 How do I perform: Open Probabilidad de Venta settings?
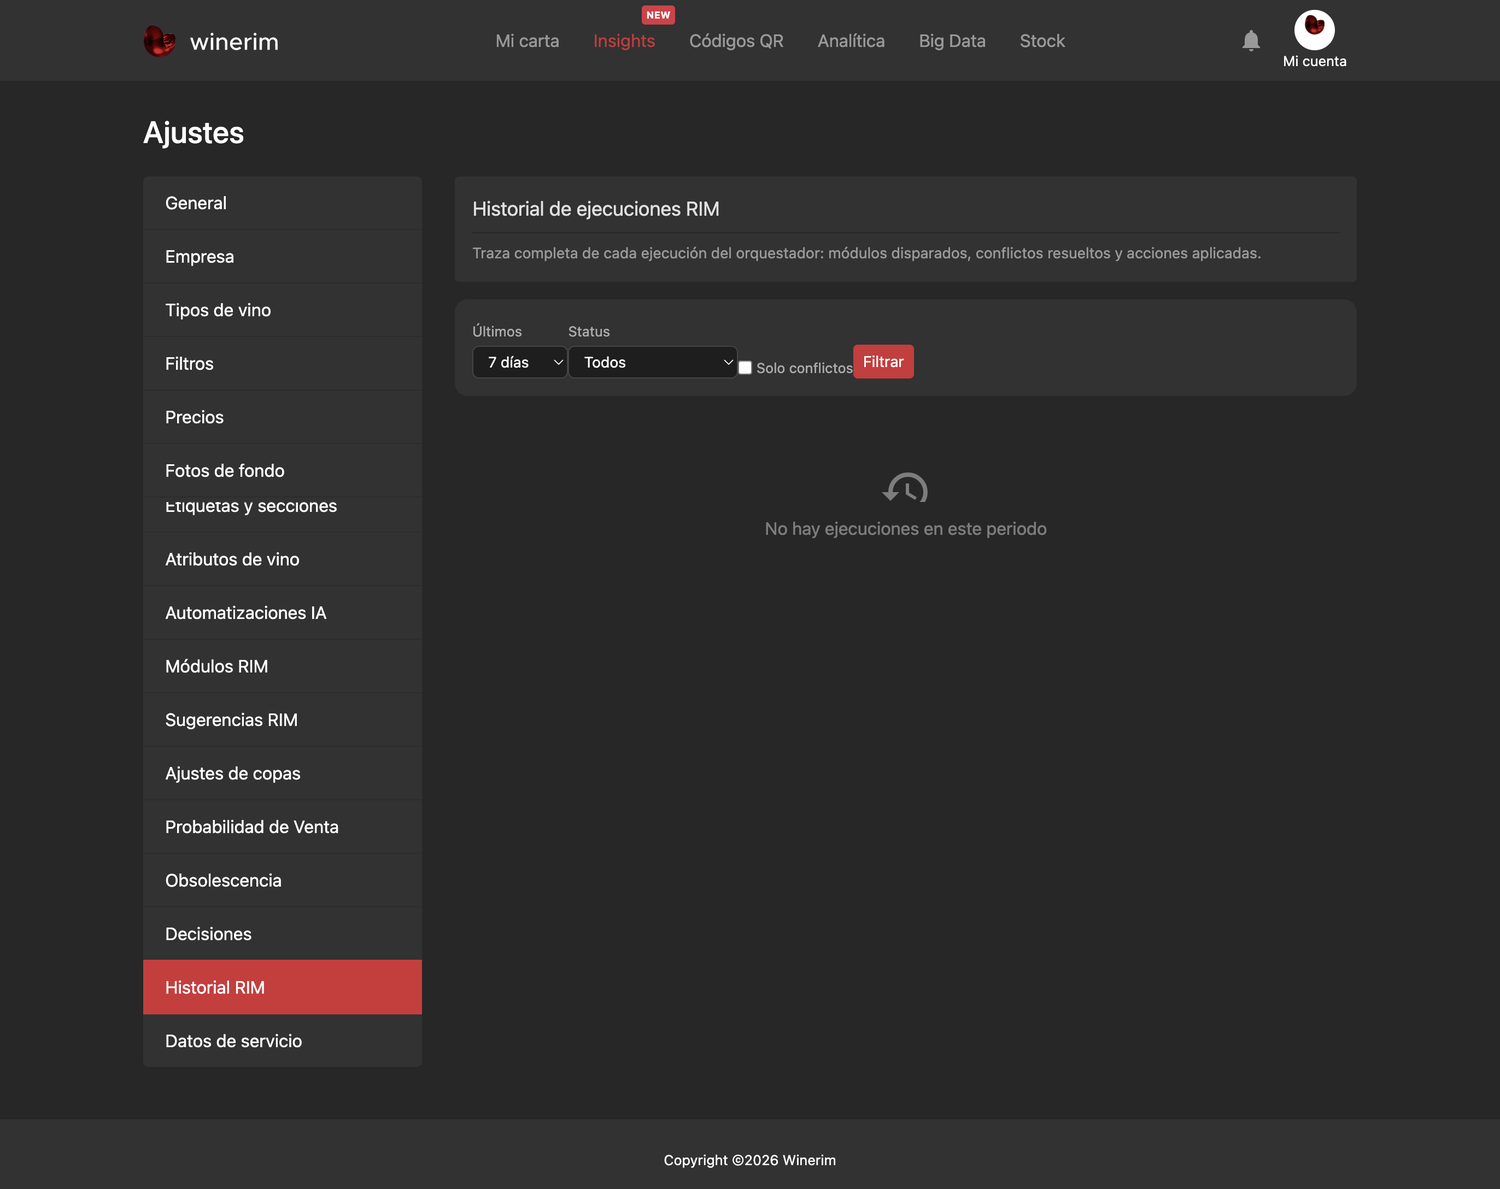pos(282,827)
